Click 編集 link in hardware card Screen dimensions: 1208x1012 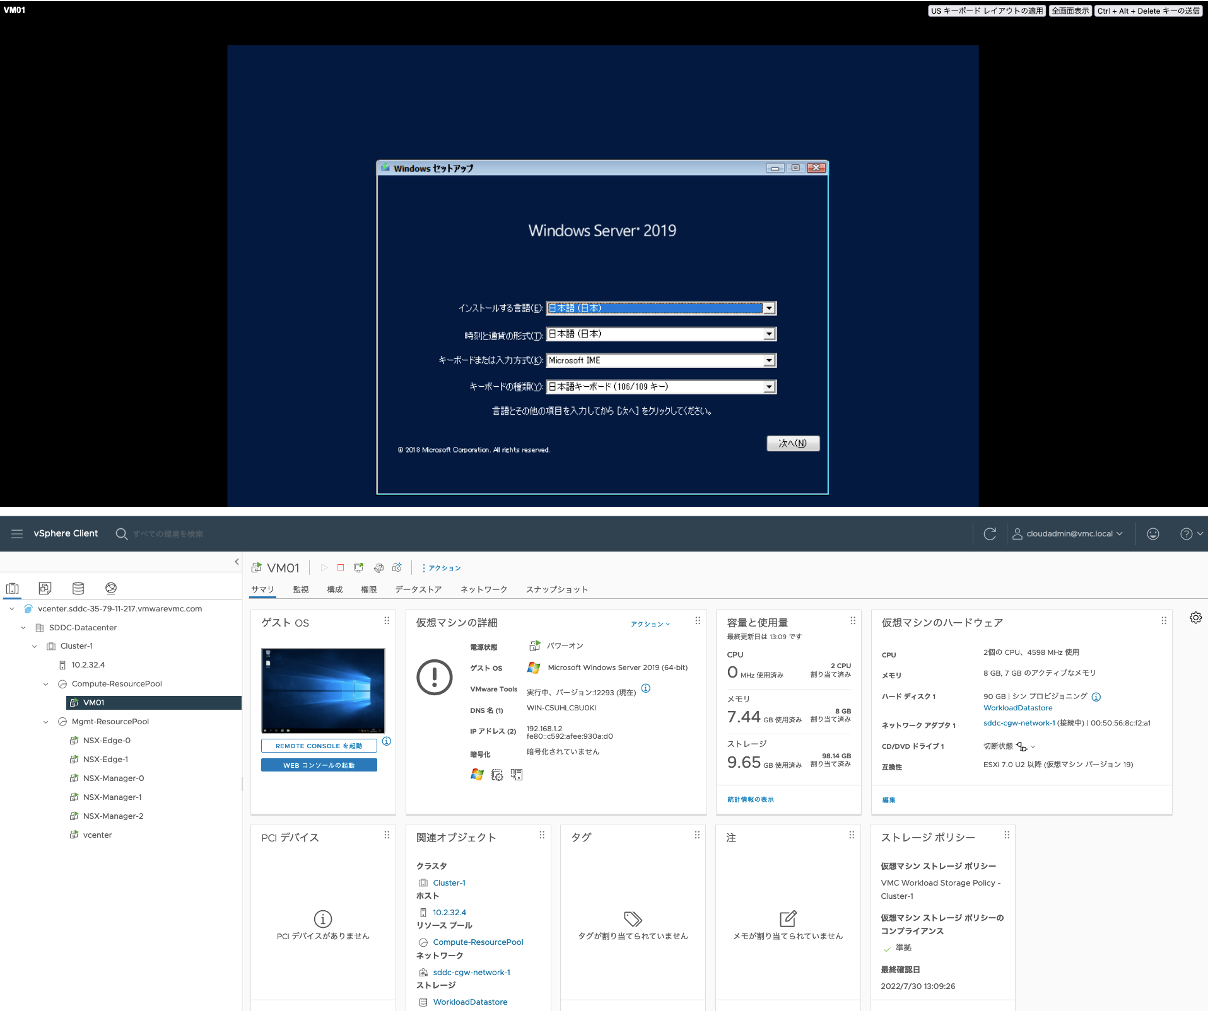tap(889, 800)
